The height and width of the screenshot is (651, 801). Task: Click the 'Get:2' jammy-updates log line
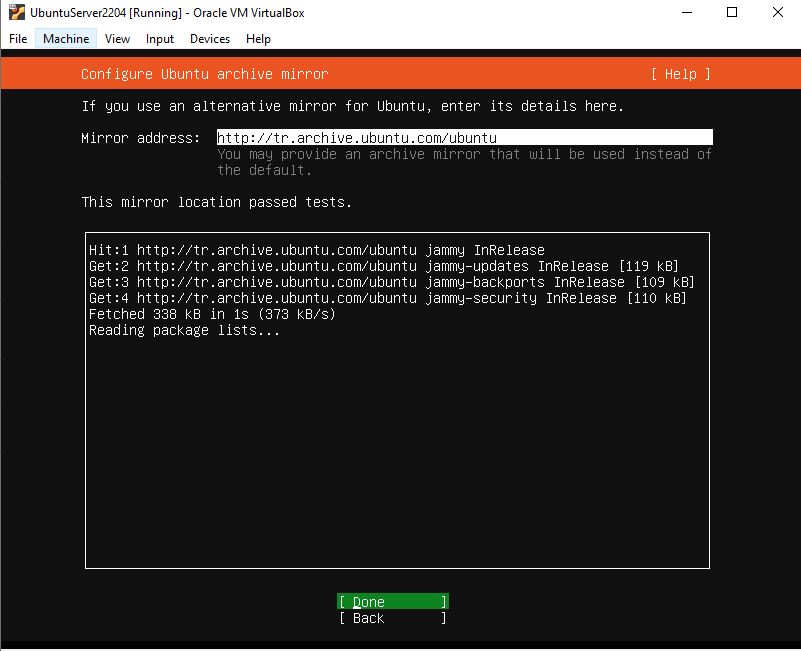pyautogui.click(x=384, y=266)
